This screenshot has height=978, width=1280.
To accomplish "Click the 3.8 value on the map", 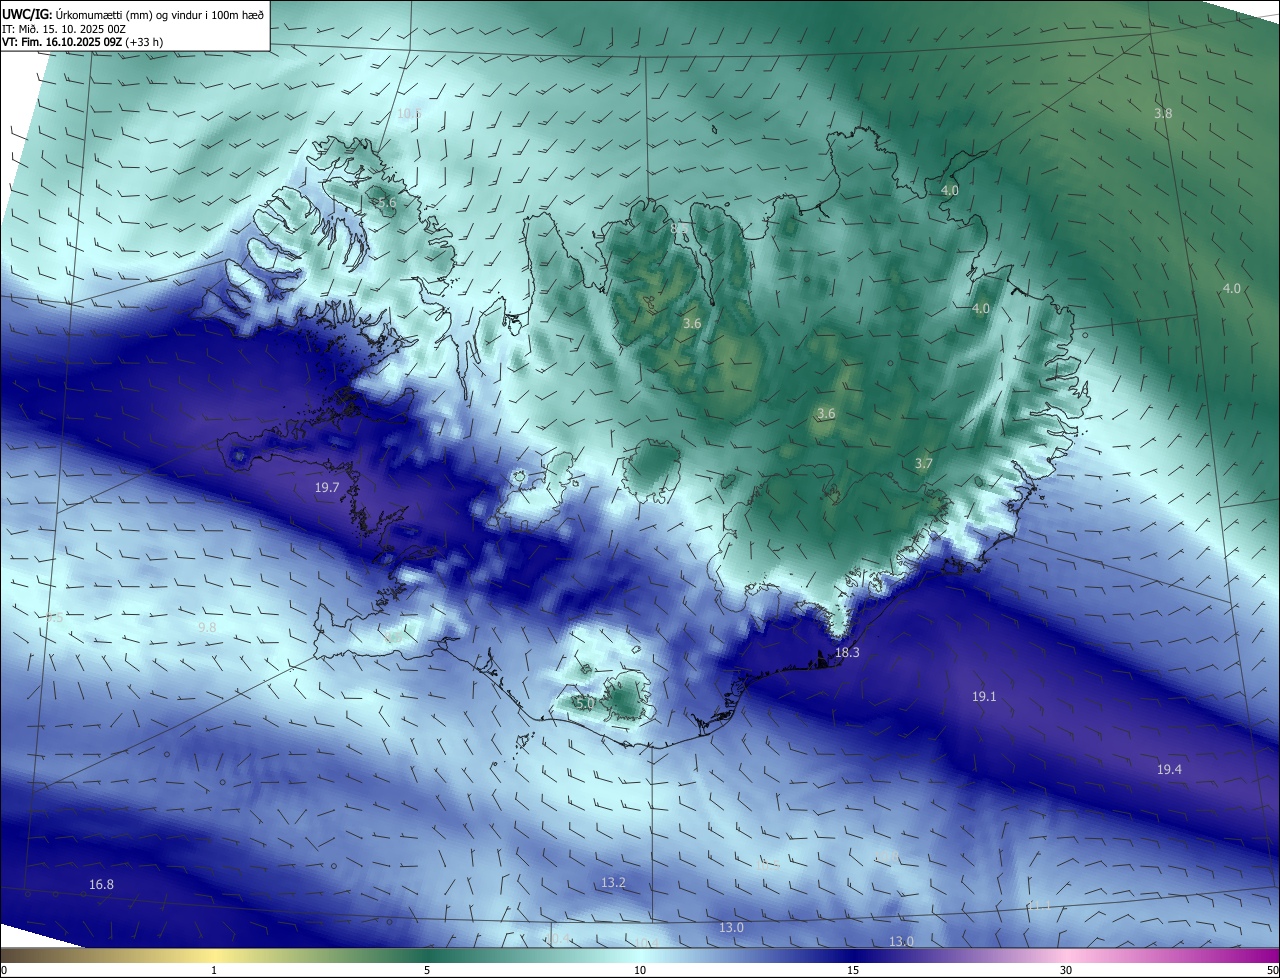I will pos(1163,114).
